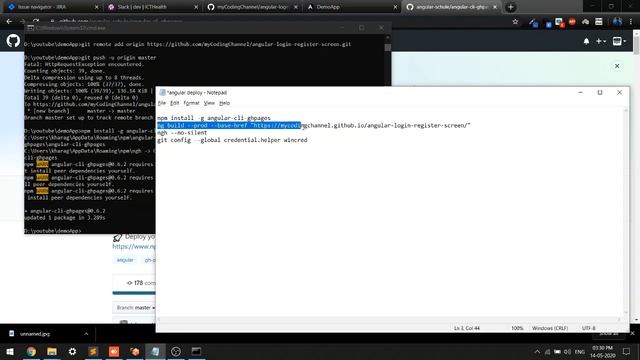Viewport: 640px width, 360px height.
Task: Click the 'git config --global credential.helper' line
Action: pyautogui.click(x=232, y=140)
